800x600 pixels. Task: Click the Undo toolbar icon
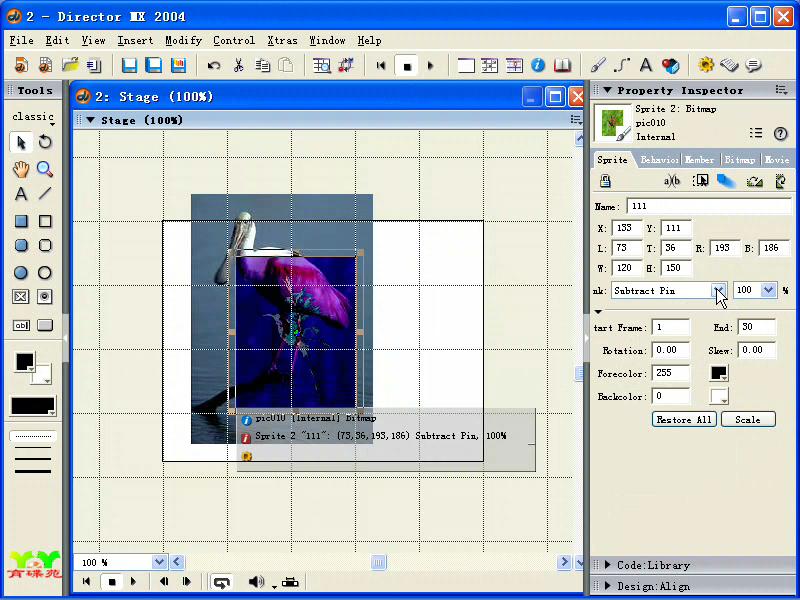214,65
